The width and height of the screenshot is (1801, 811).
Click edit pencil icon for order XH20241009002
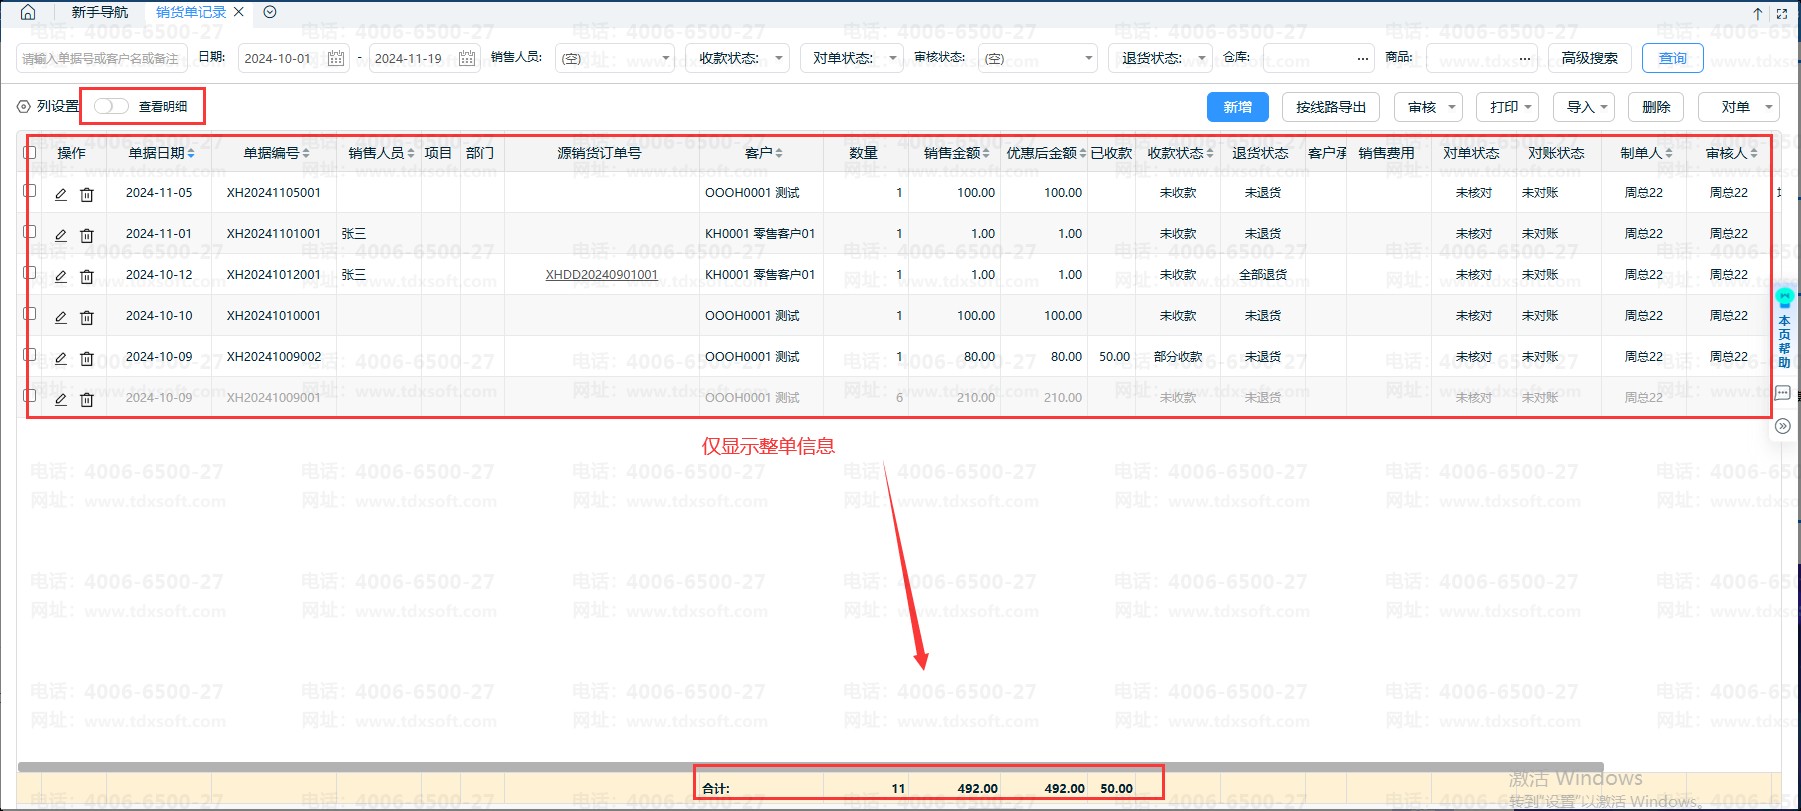pyautogui.click(x=60, y=358)
